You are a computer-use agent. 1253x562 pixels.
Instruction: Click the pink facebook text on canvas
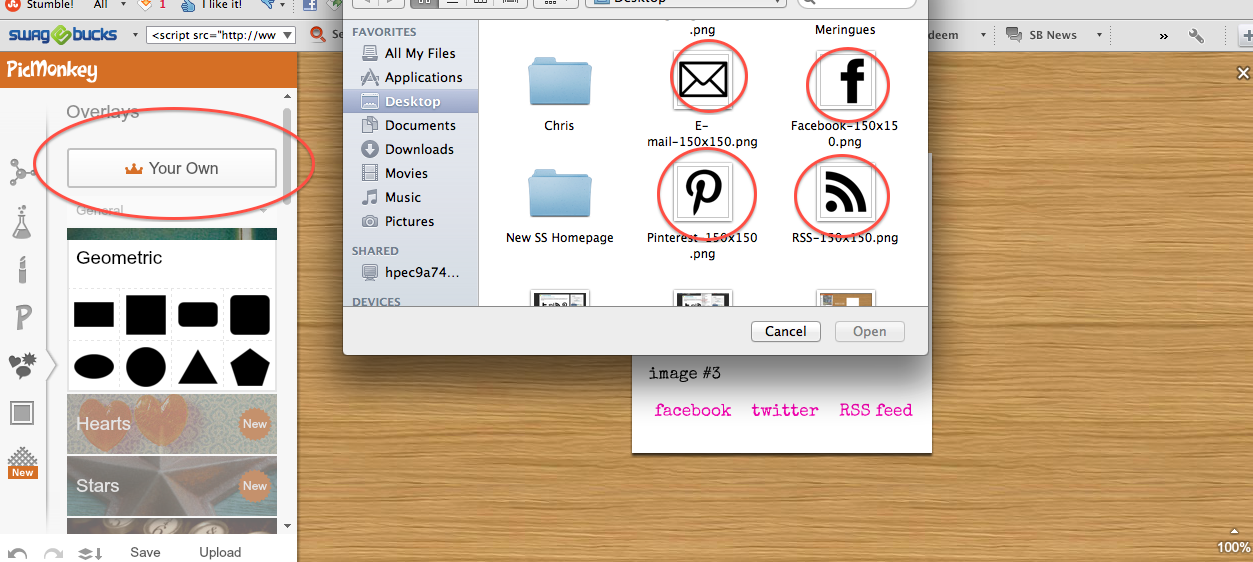point(693,410)
